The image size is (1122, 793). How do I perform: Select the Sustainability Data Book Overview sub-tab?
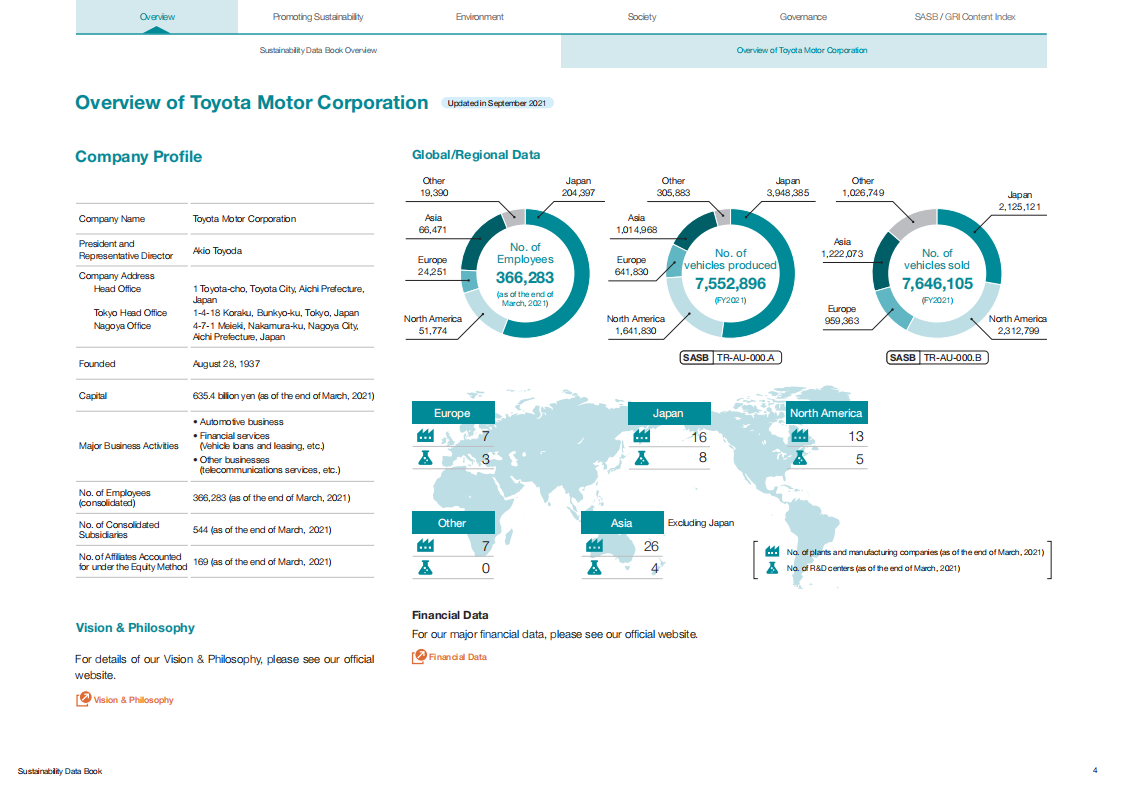point(318,50)
